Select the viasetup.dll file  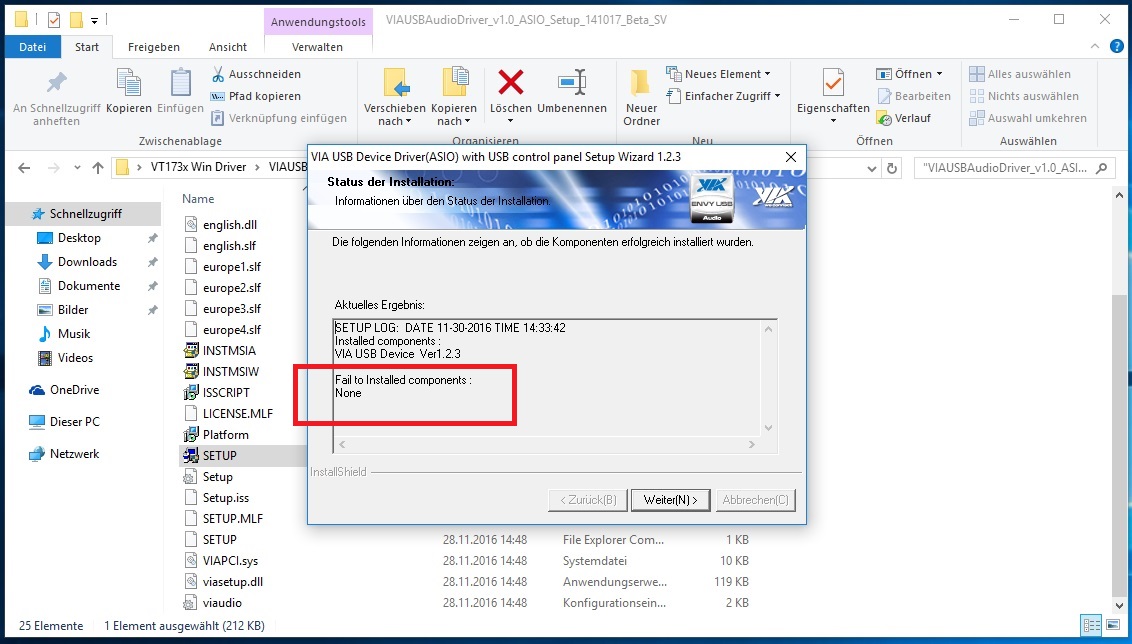point(232,581)
